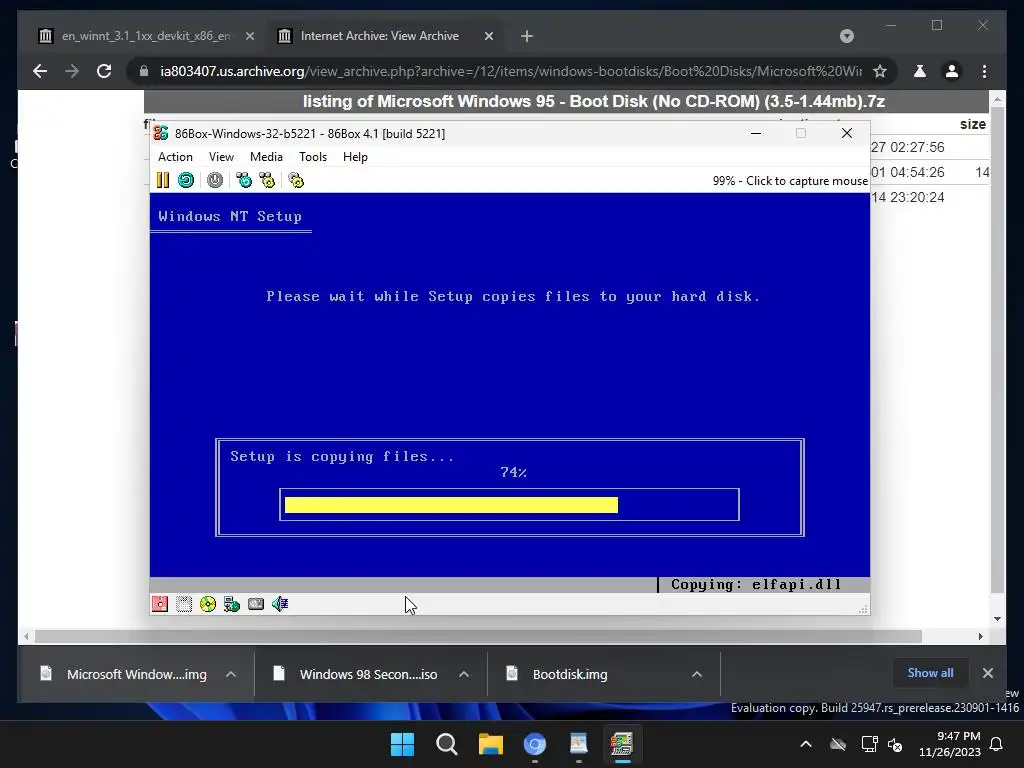1024x768 pixels.
Task: Open the Media menu in 86Box
Action: tap(266, 157)
